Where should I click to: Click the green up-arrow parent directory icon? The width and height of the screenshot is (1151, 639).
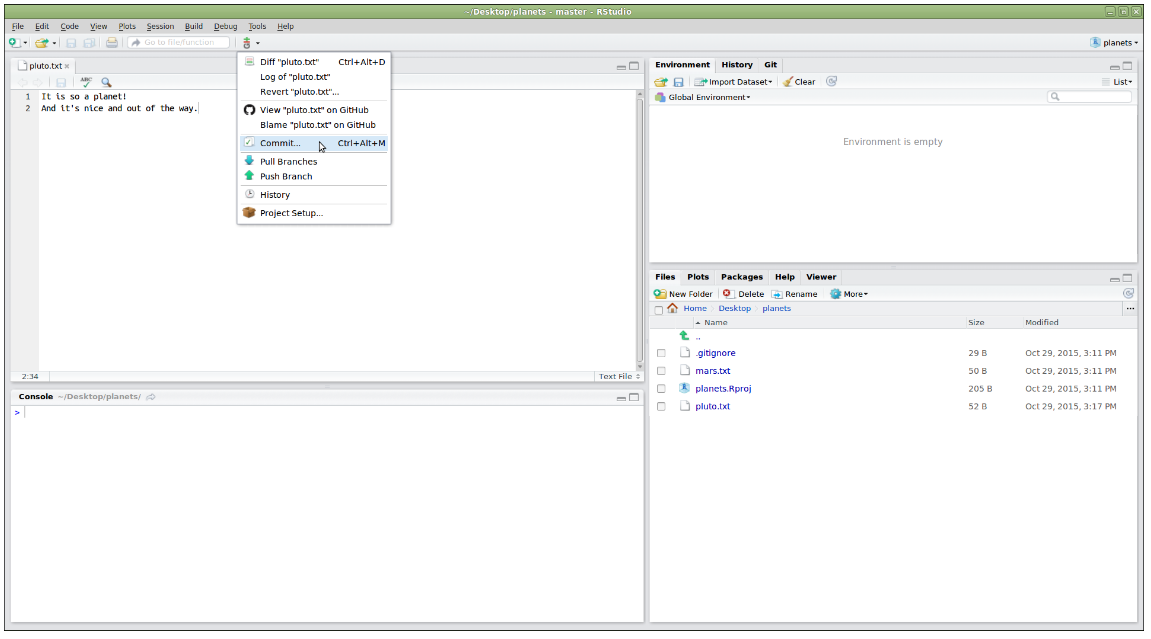coord(684,337)
